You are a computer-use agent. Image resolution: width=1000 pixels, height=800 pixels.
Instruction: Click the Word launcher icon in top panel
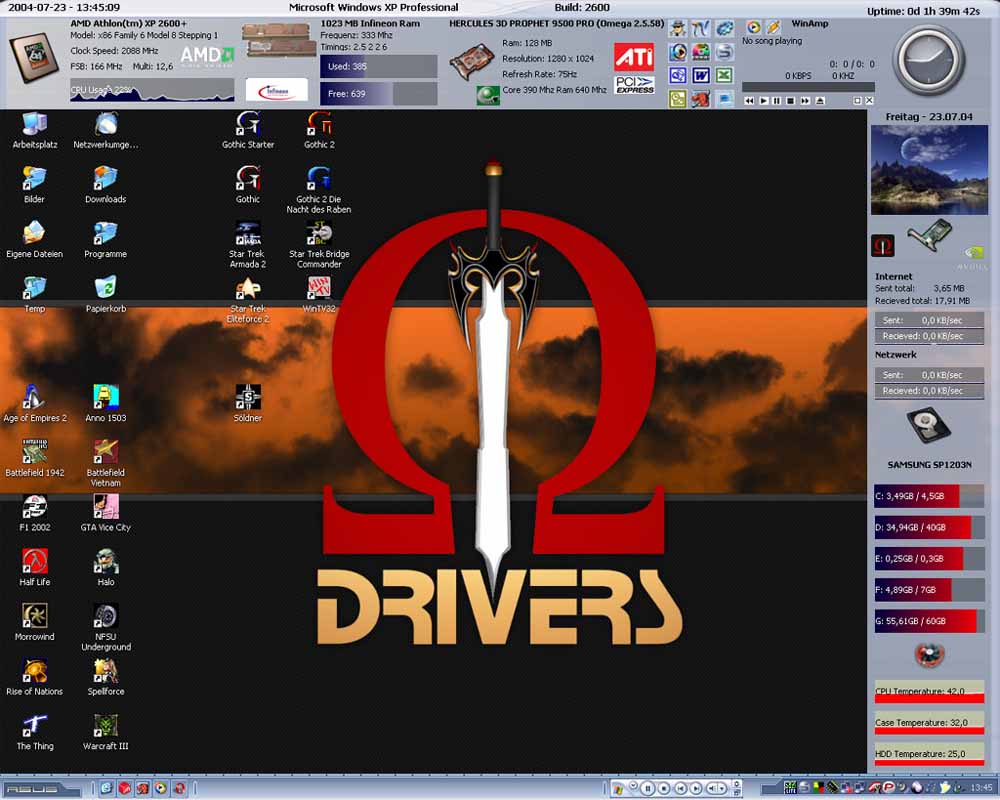click(x=701, y=75)
